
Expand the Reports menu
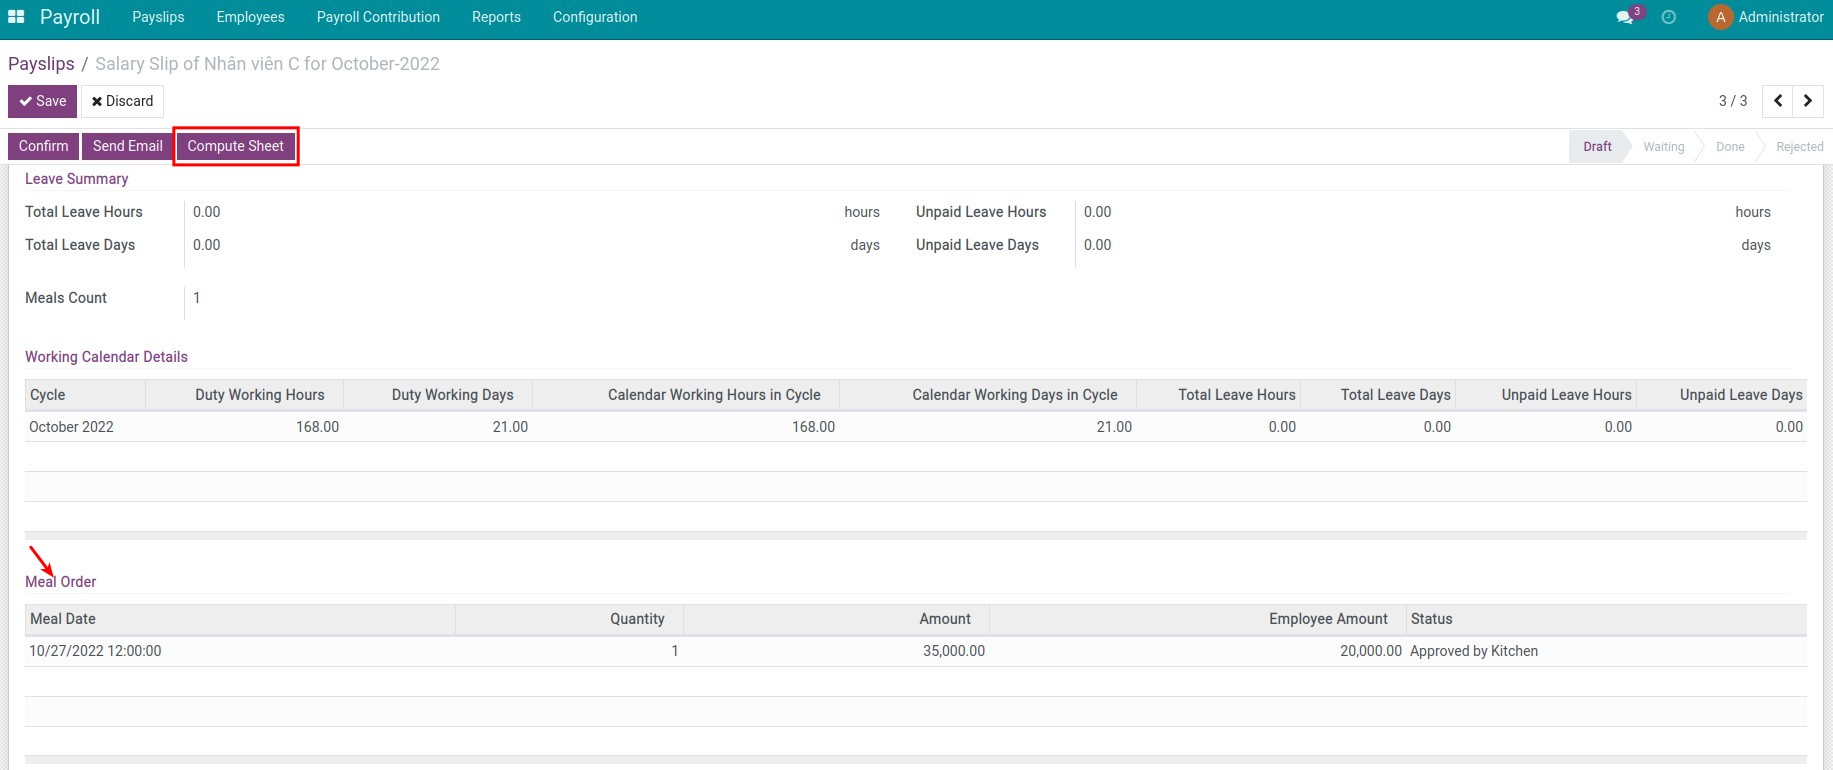(496, 17)
